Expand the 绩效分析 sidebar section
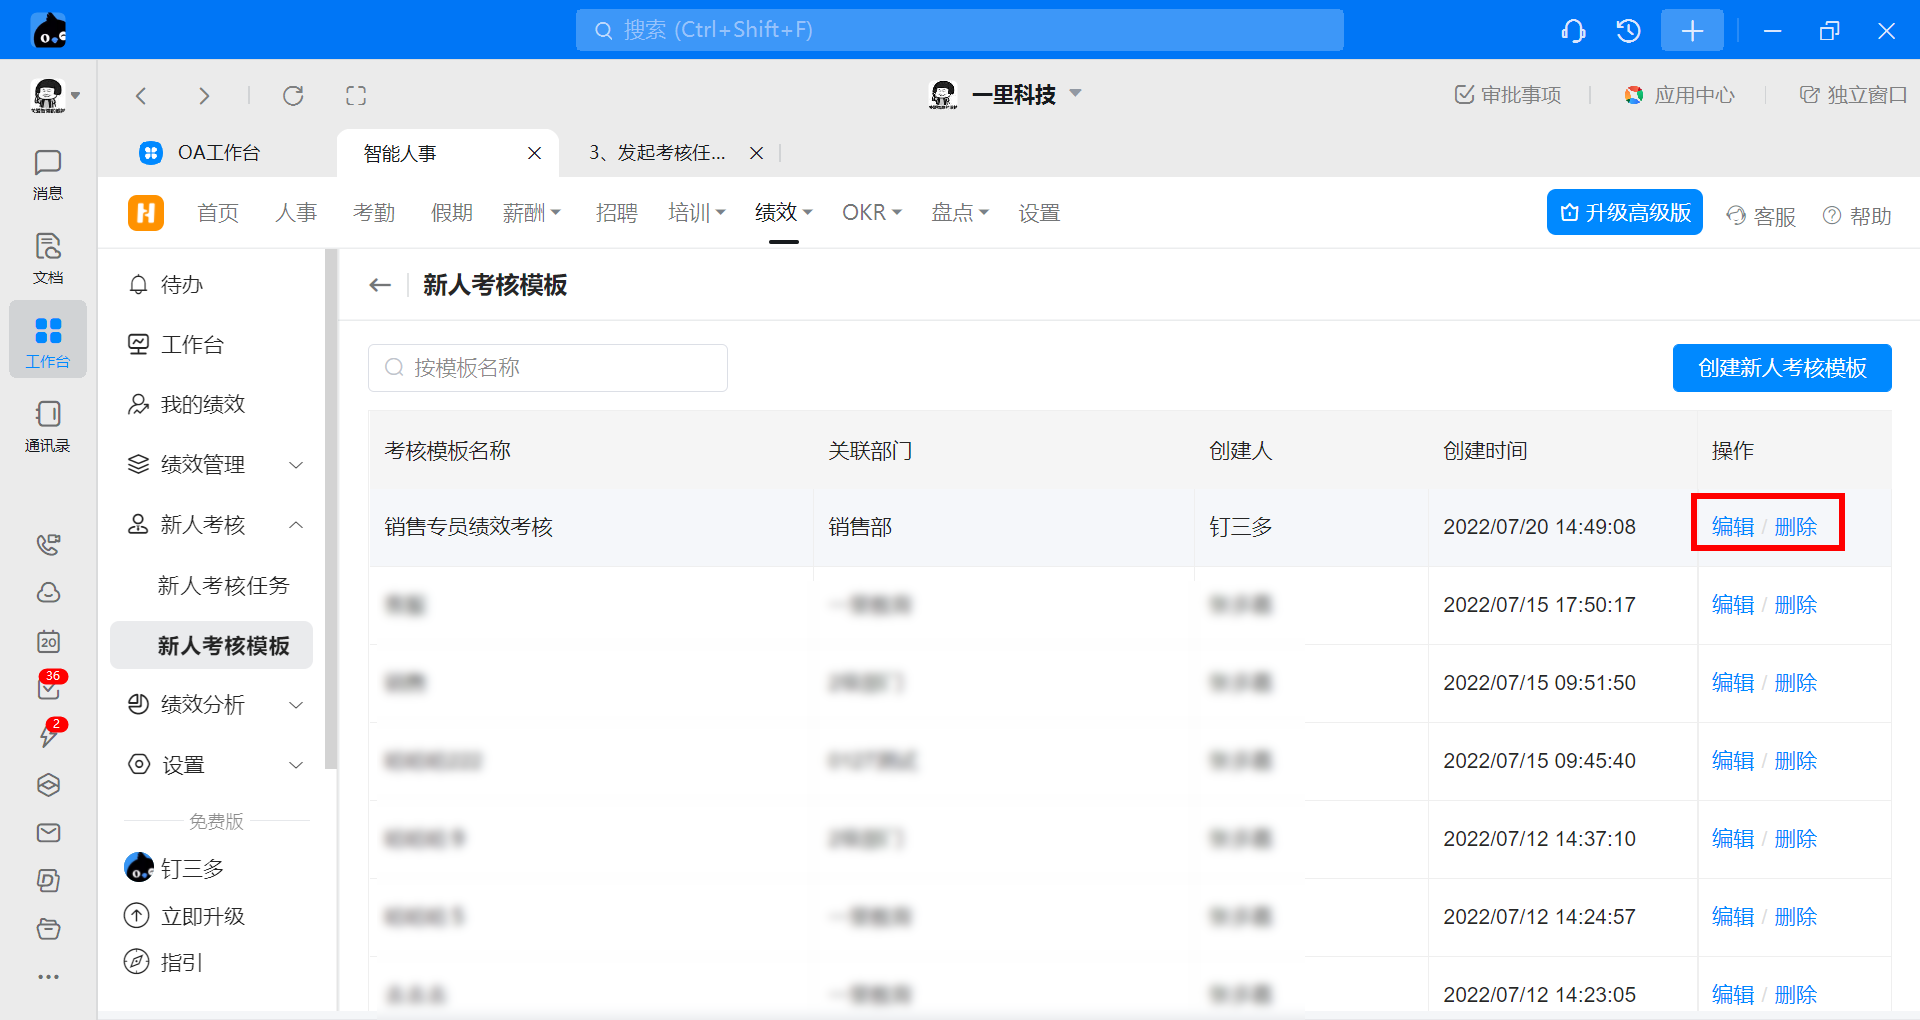 point(296,705)
